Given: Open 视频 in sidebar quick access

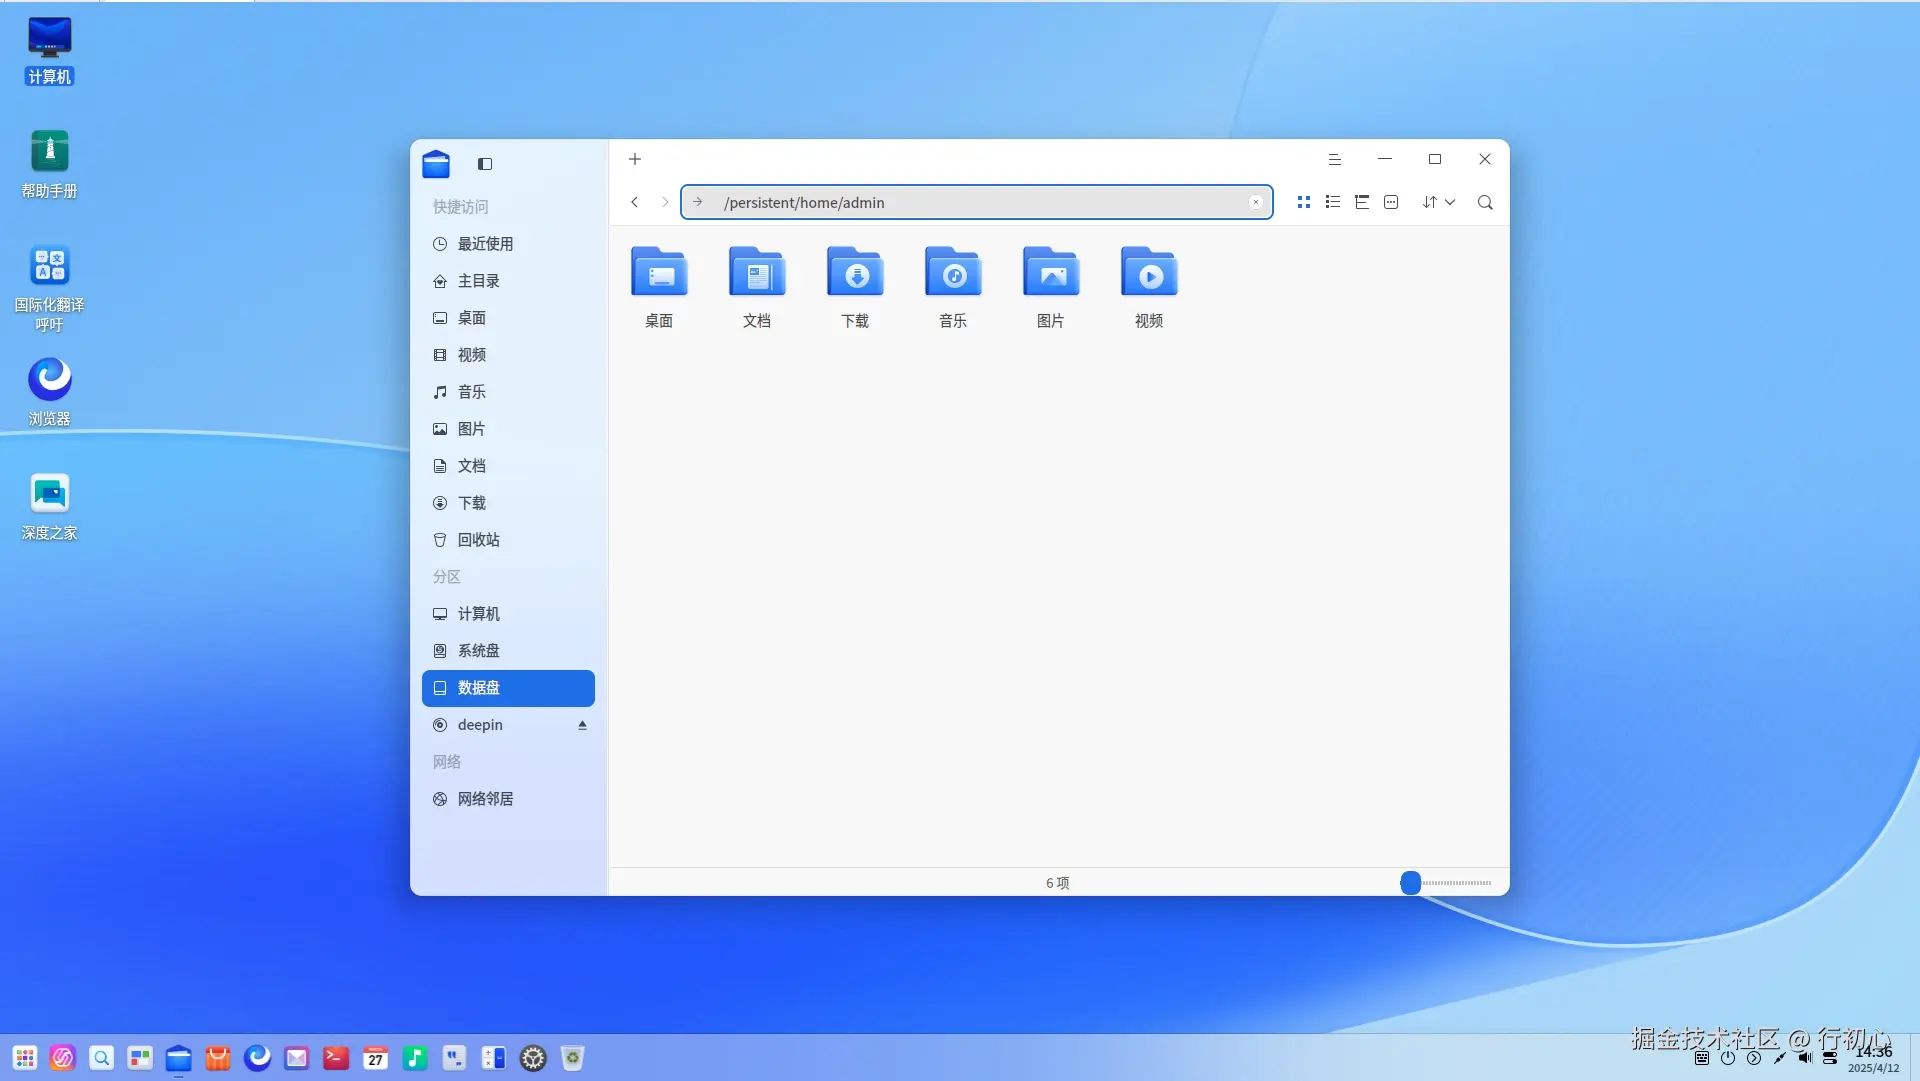Looking at the screenshot, I should [x=508, y=355].
